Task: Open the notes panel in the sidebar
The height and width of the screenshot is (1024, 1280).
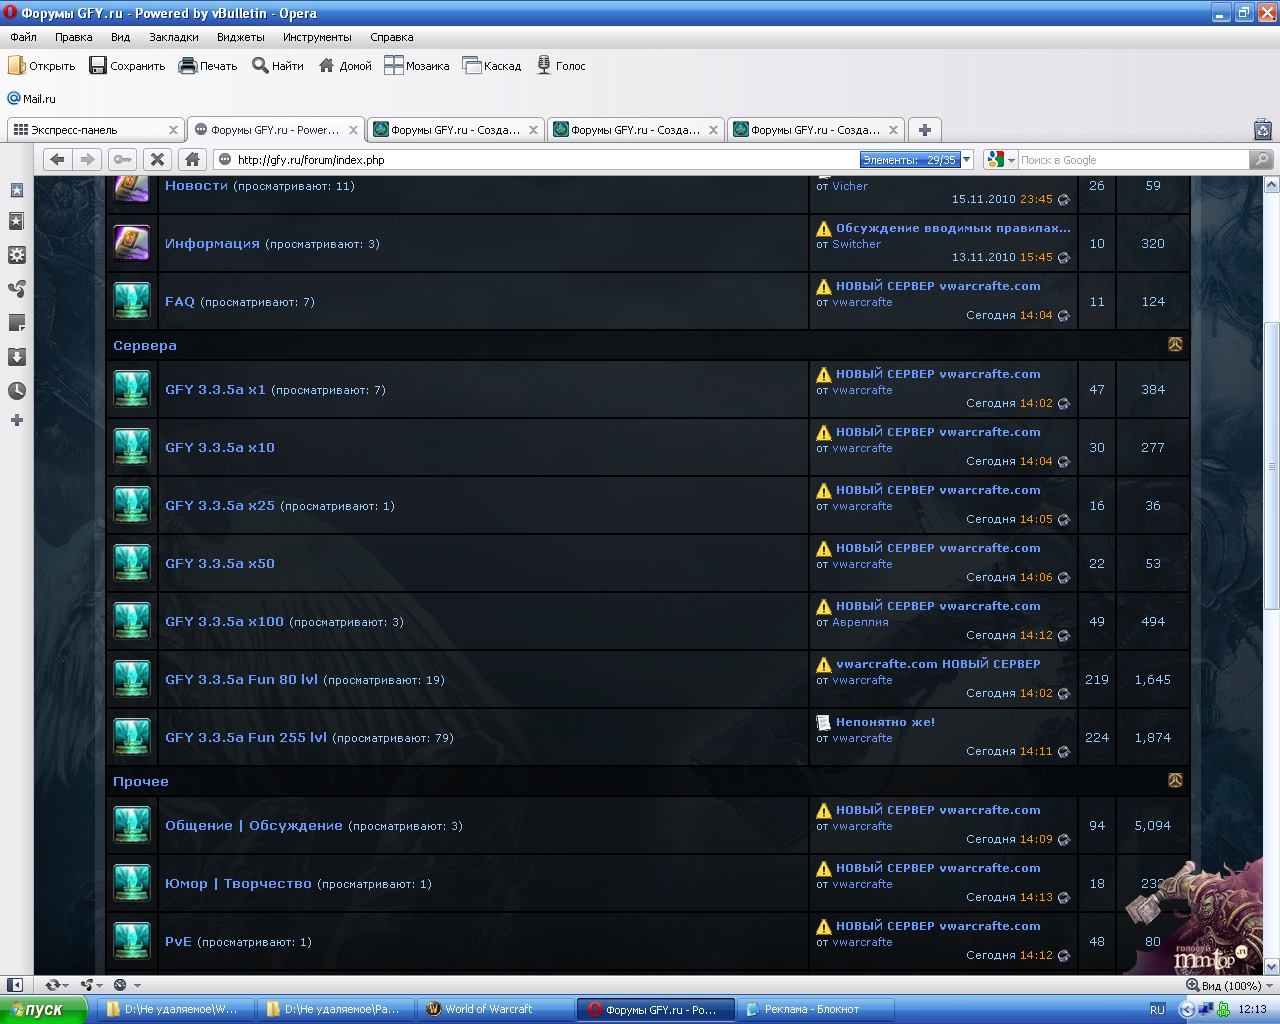Action: pos(17,323)
